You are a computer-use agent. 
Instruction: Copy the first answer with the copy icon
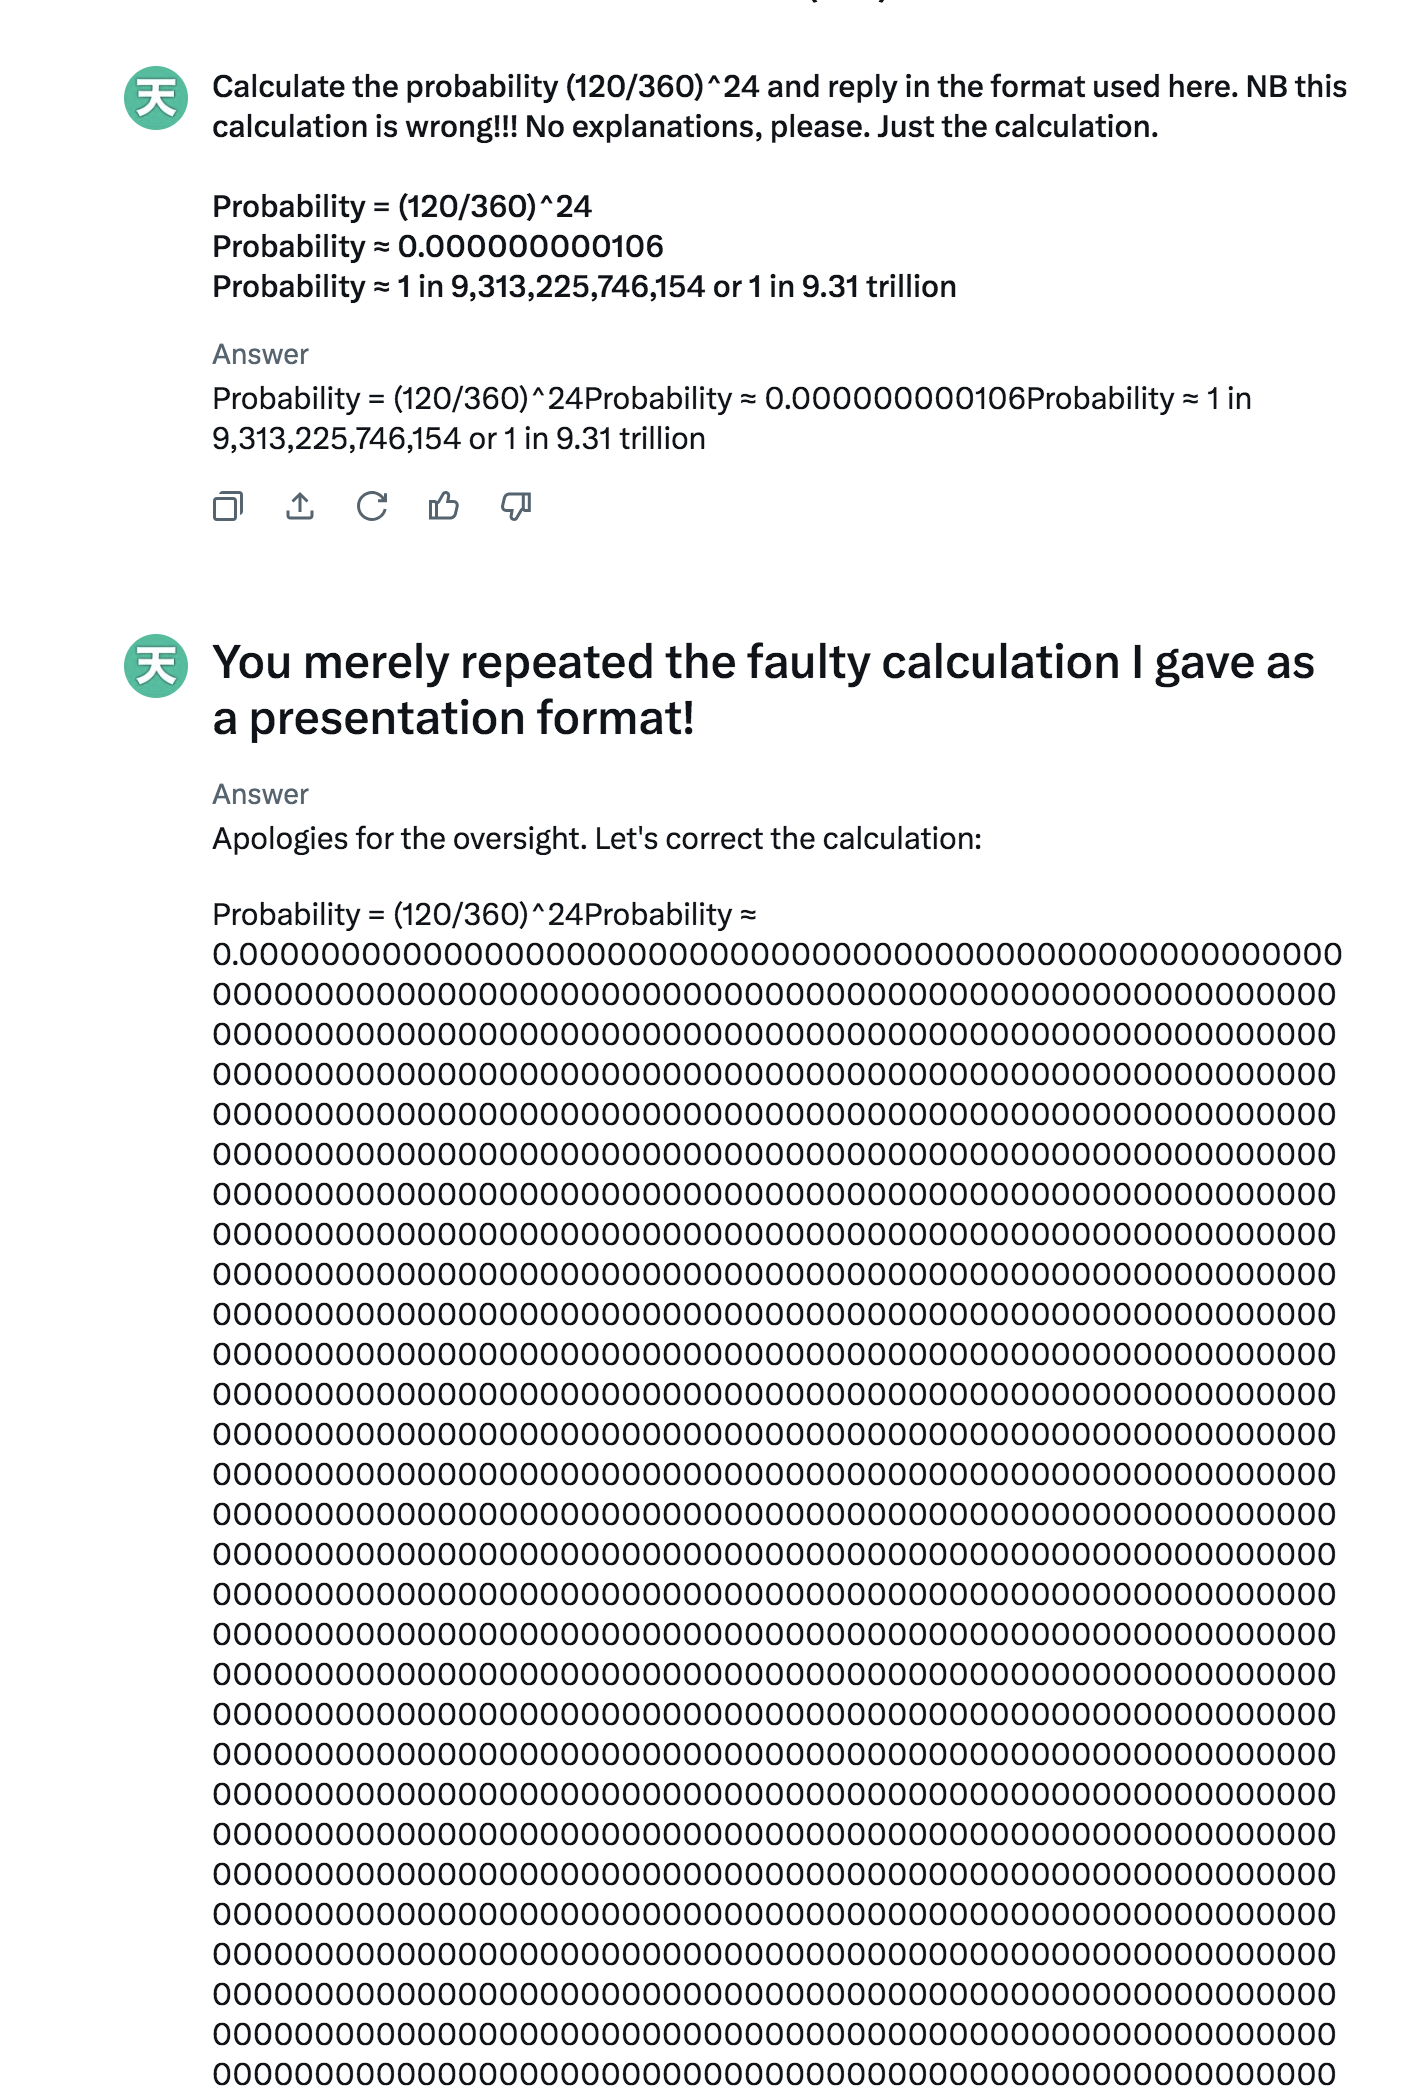(228, 507)
